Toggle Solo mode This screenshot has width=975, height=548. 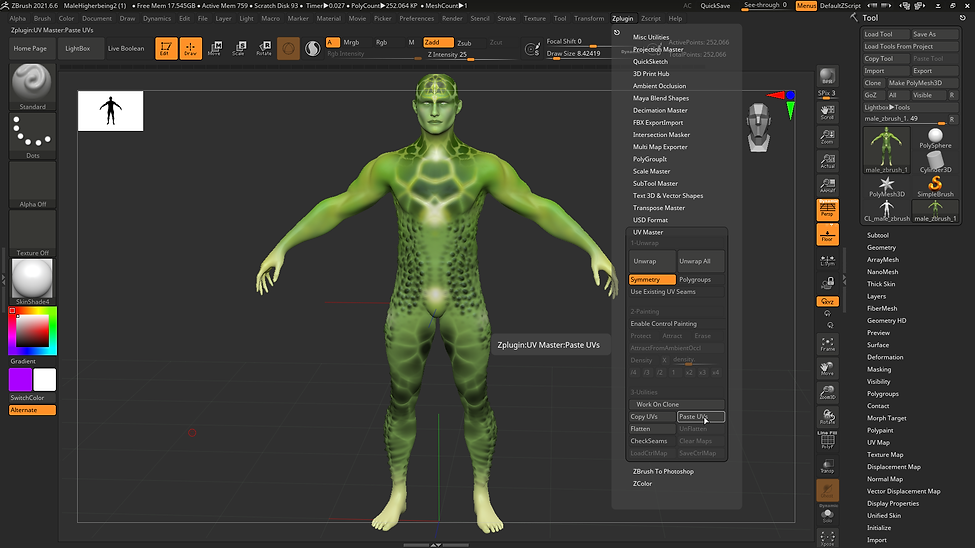click(828, 514)
